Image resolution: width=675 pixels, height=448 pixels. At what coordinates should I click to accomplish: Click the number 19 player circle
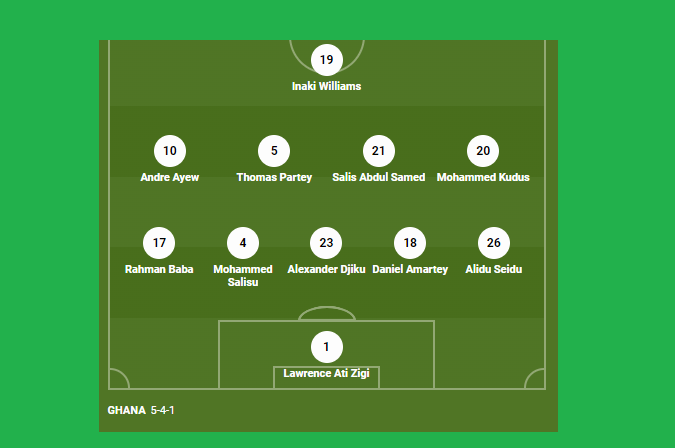(x=327, y=60)
